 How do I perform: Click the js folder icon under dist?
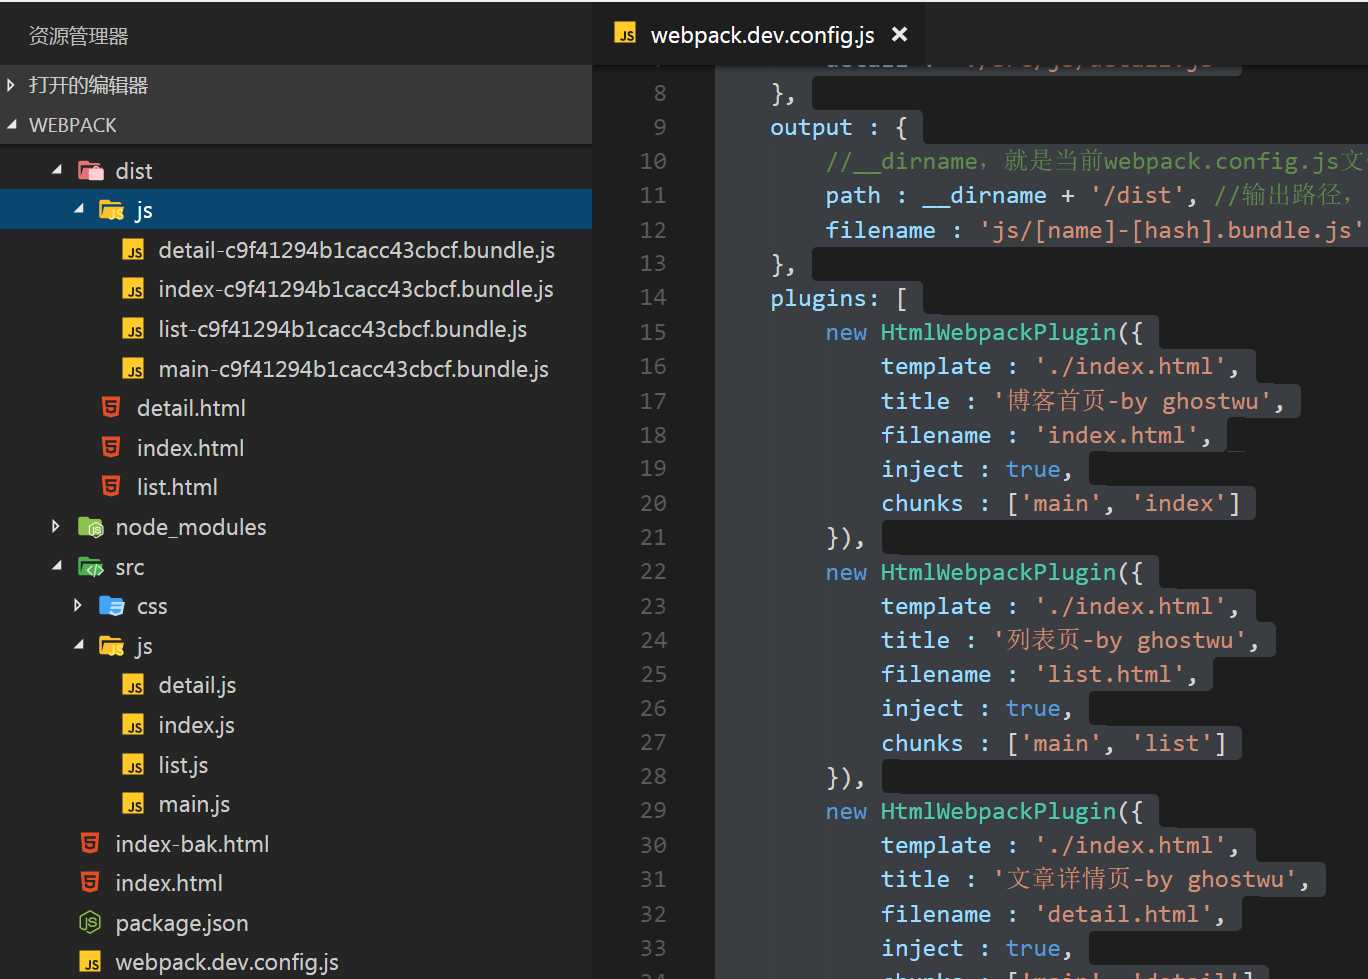pyautogui.click(x=112, y=210)
